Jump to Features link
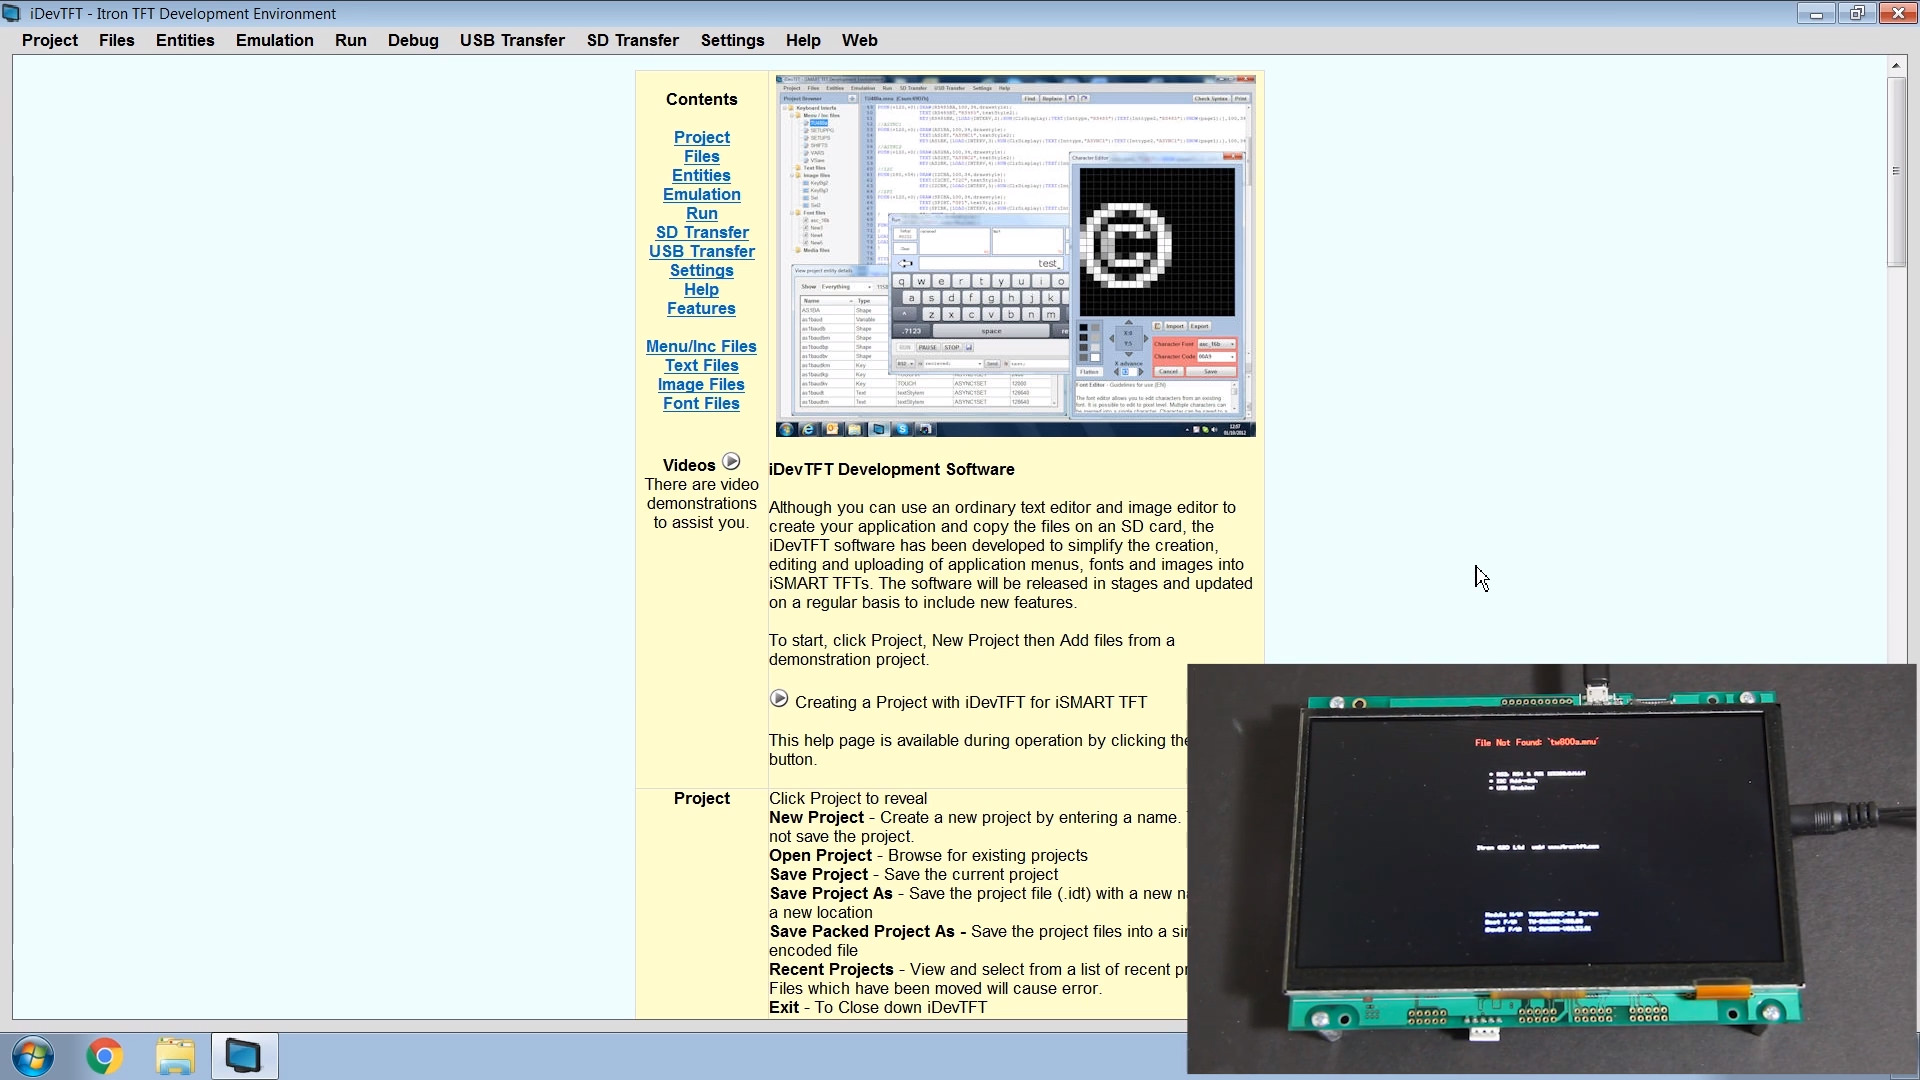The width and height of the screenshot is (1920, 1080). coord(701,308)
